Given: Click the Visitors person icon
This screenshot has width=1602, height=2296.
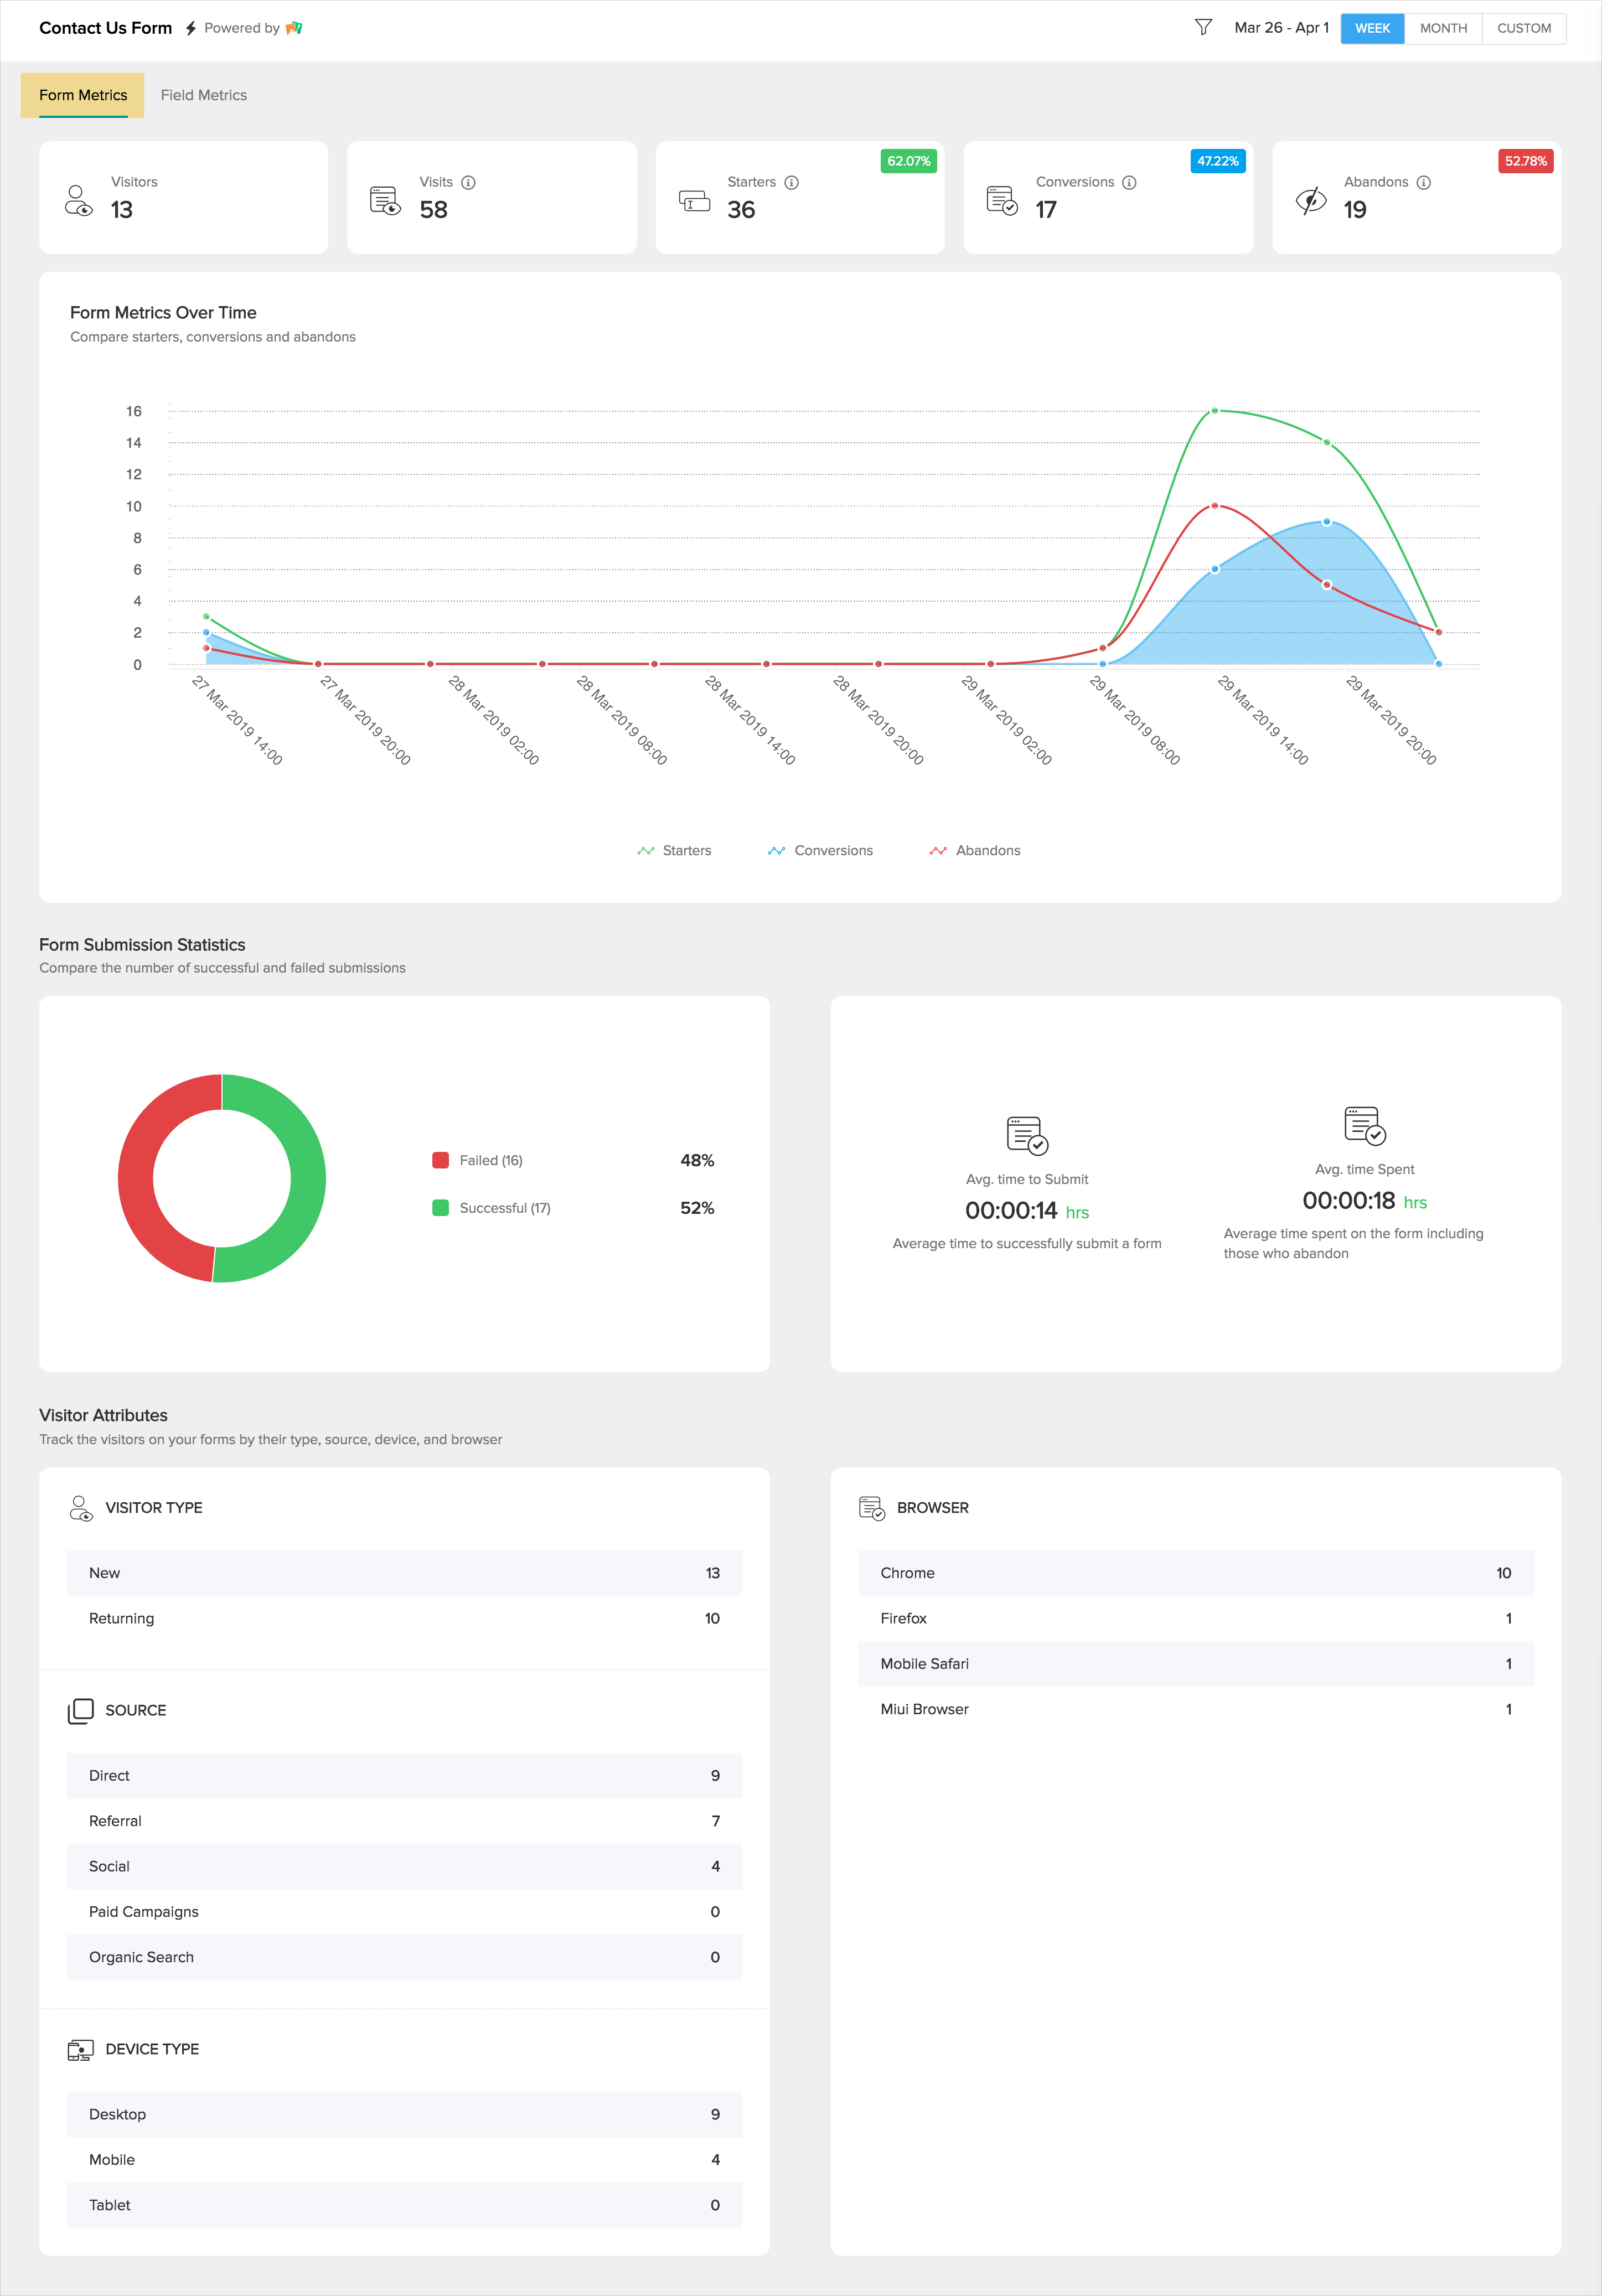Looking at the screenshot, I should pos(78,200).
